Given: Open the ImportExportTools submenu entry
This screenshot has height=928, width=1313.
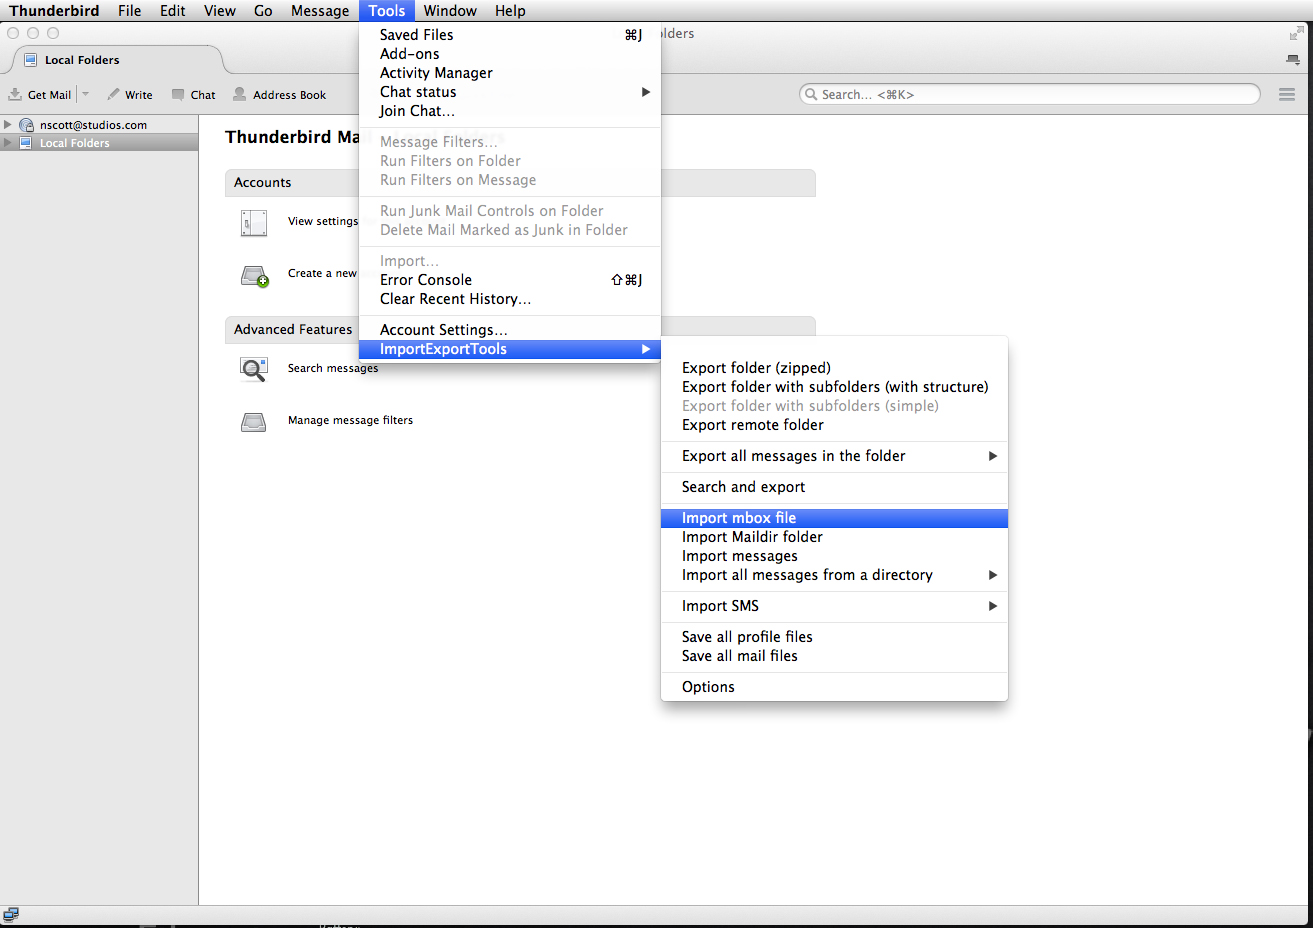Looking at the screenshot, I should tap(510, 349).
